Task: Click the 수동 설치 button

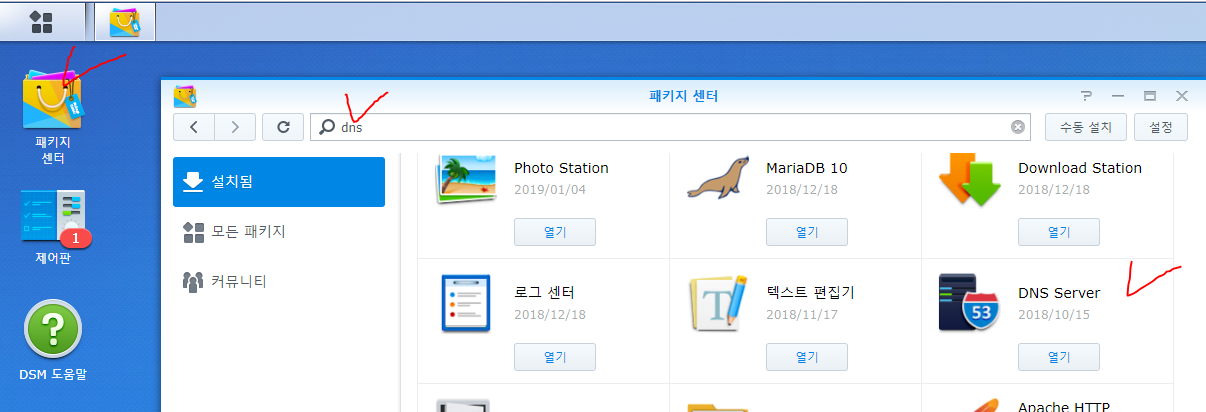Action: coord(1086,127)
